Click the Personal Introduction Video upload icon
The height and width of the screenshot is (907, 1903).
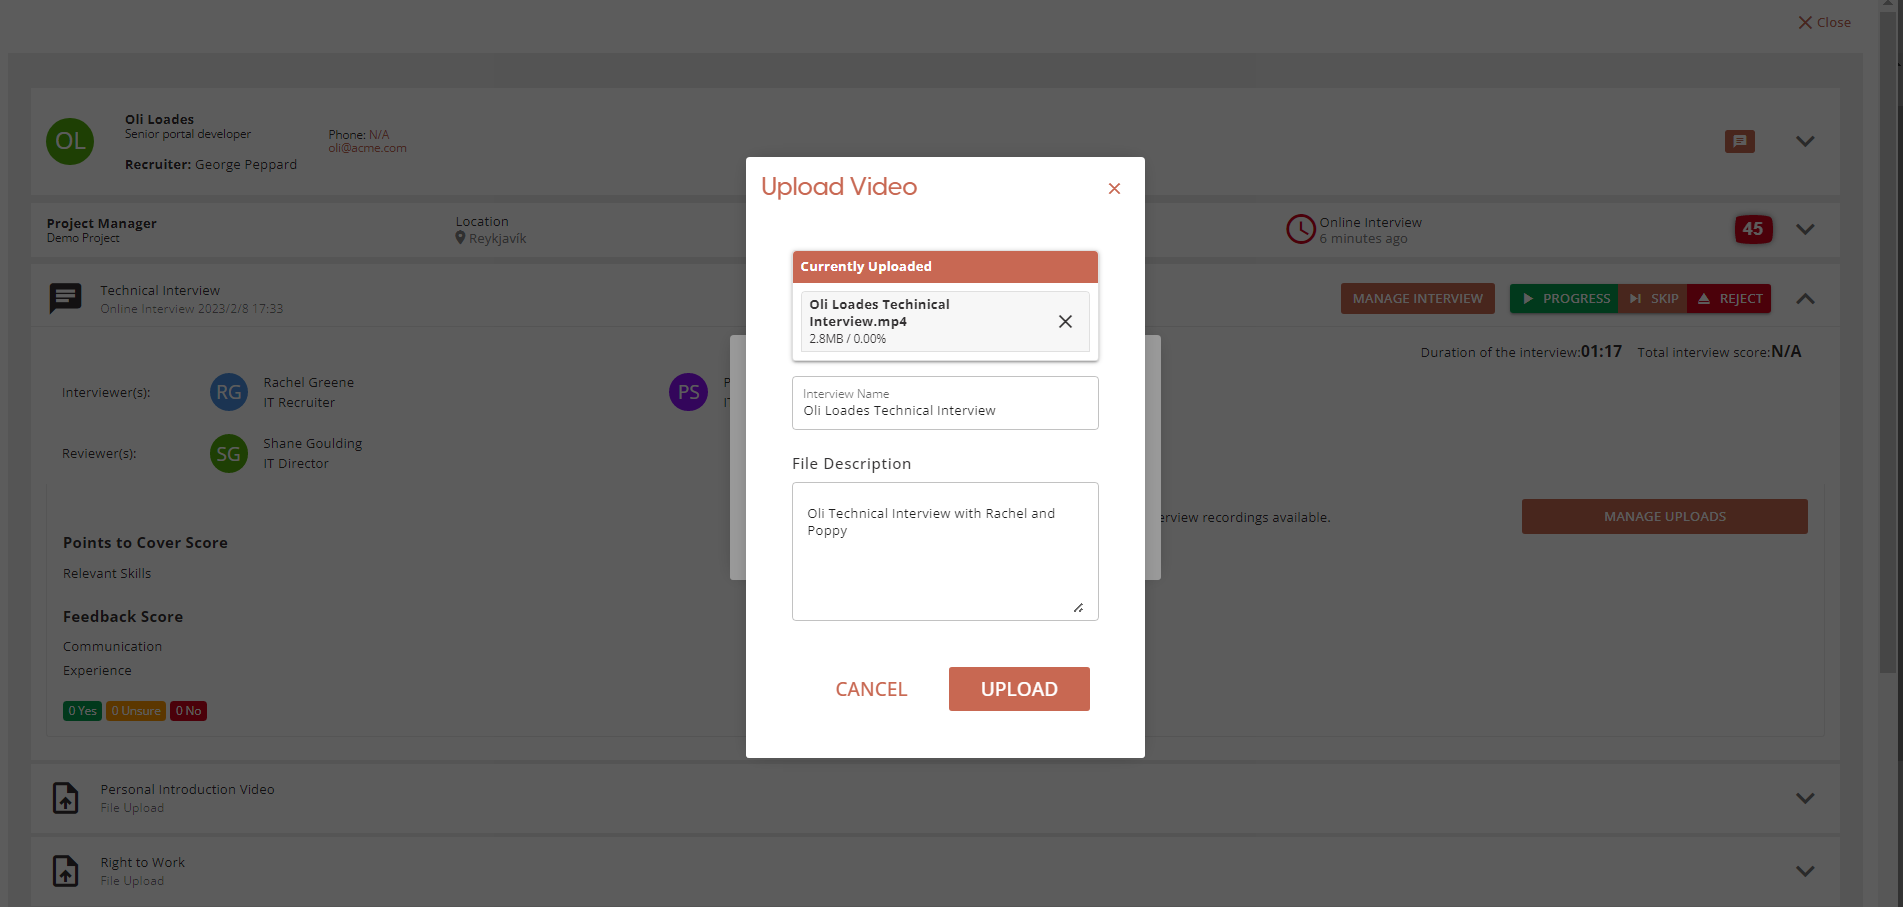point(66,798)
